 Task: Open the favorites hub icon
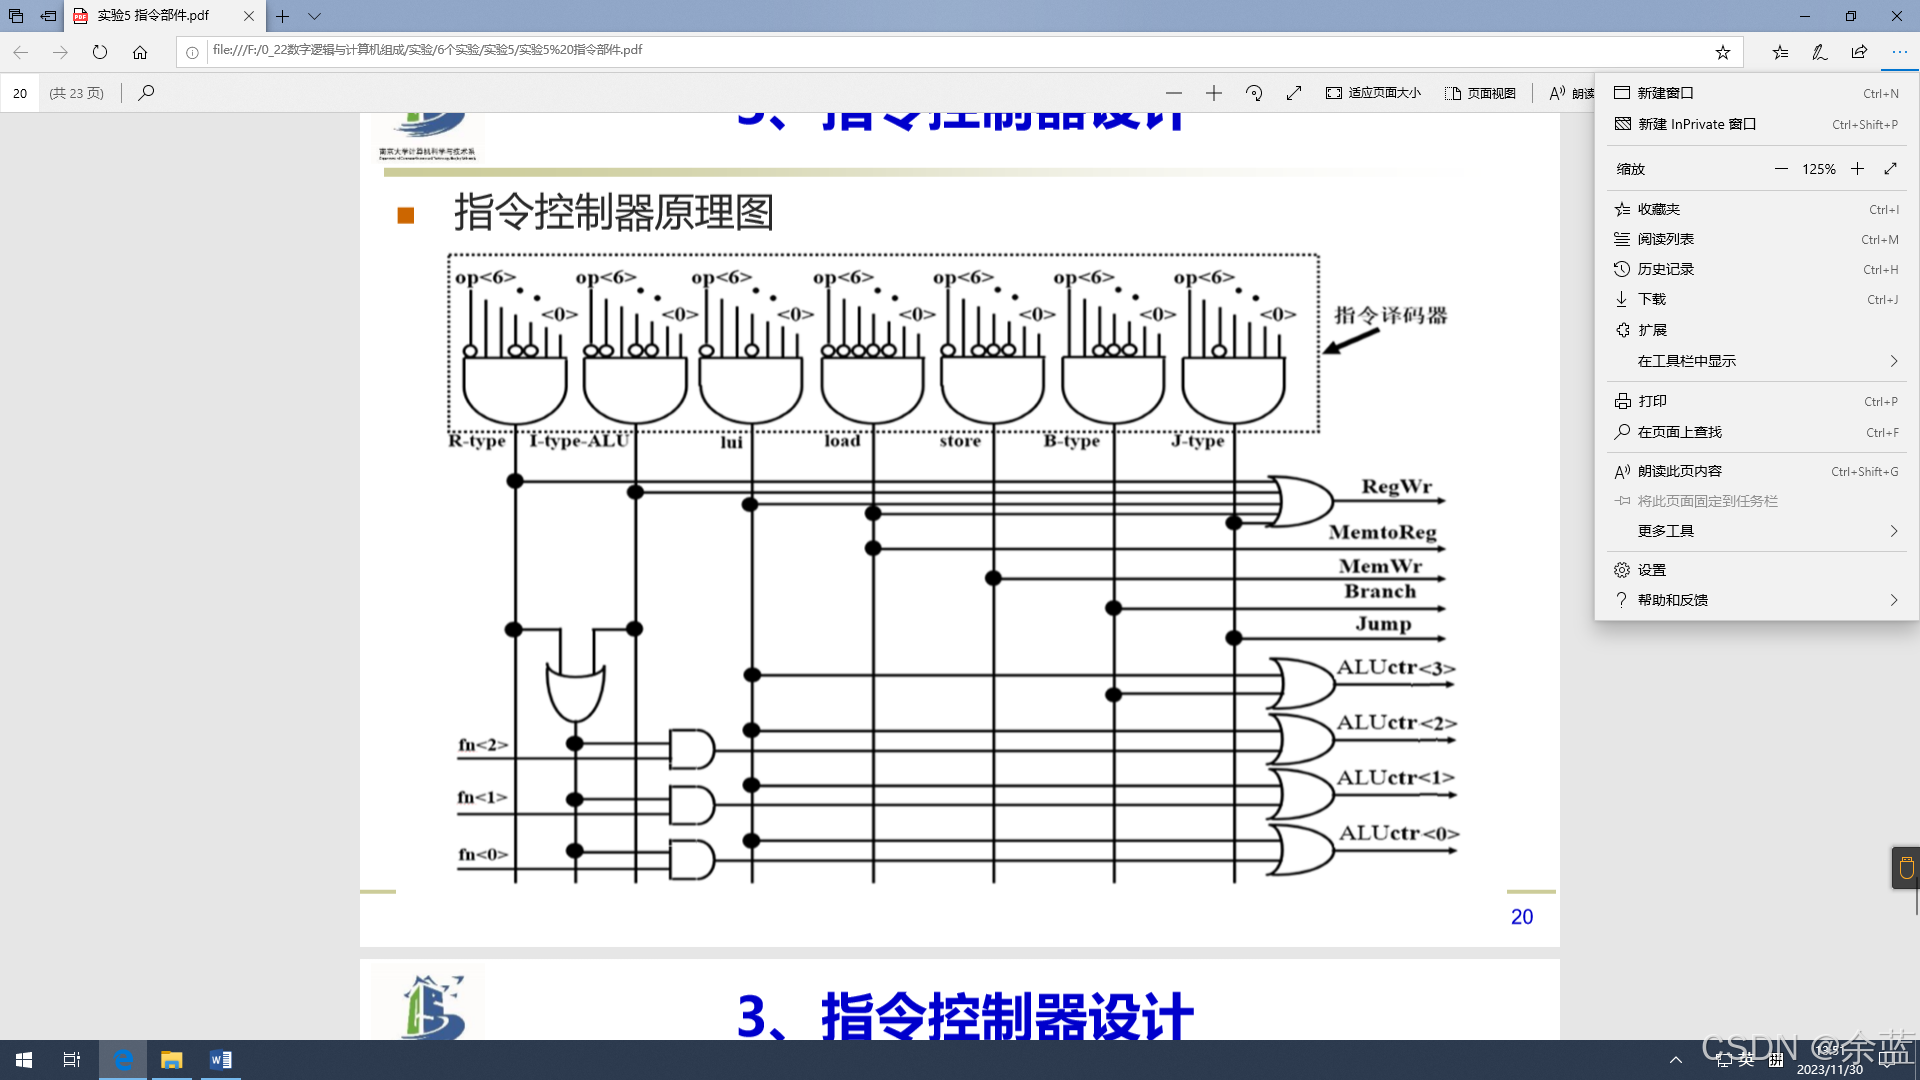tap(1780, 52)
